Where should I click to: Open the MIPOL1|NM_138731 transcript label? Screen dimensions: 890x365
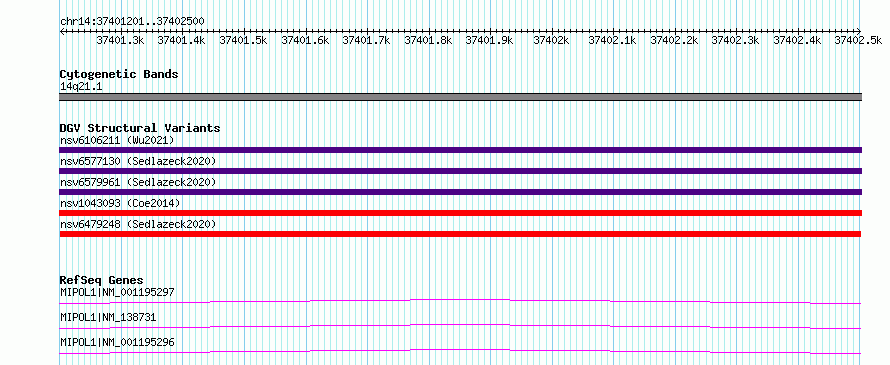pyautogui.click(x=108, y=318)
